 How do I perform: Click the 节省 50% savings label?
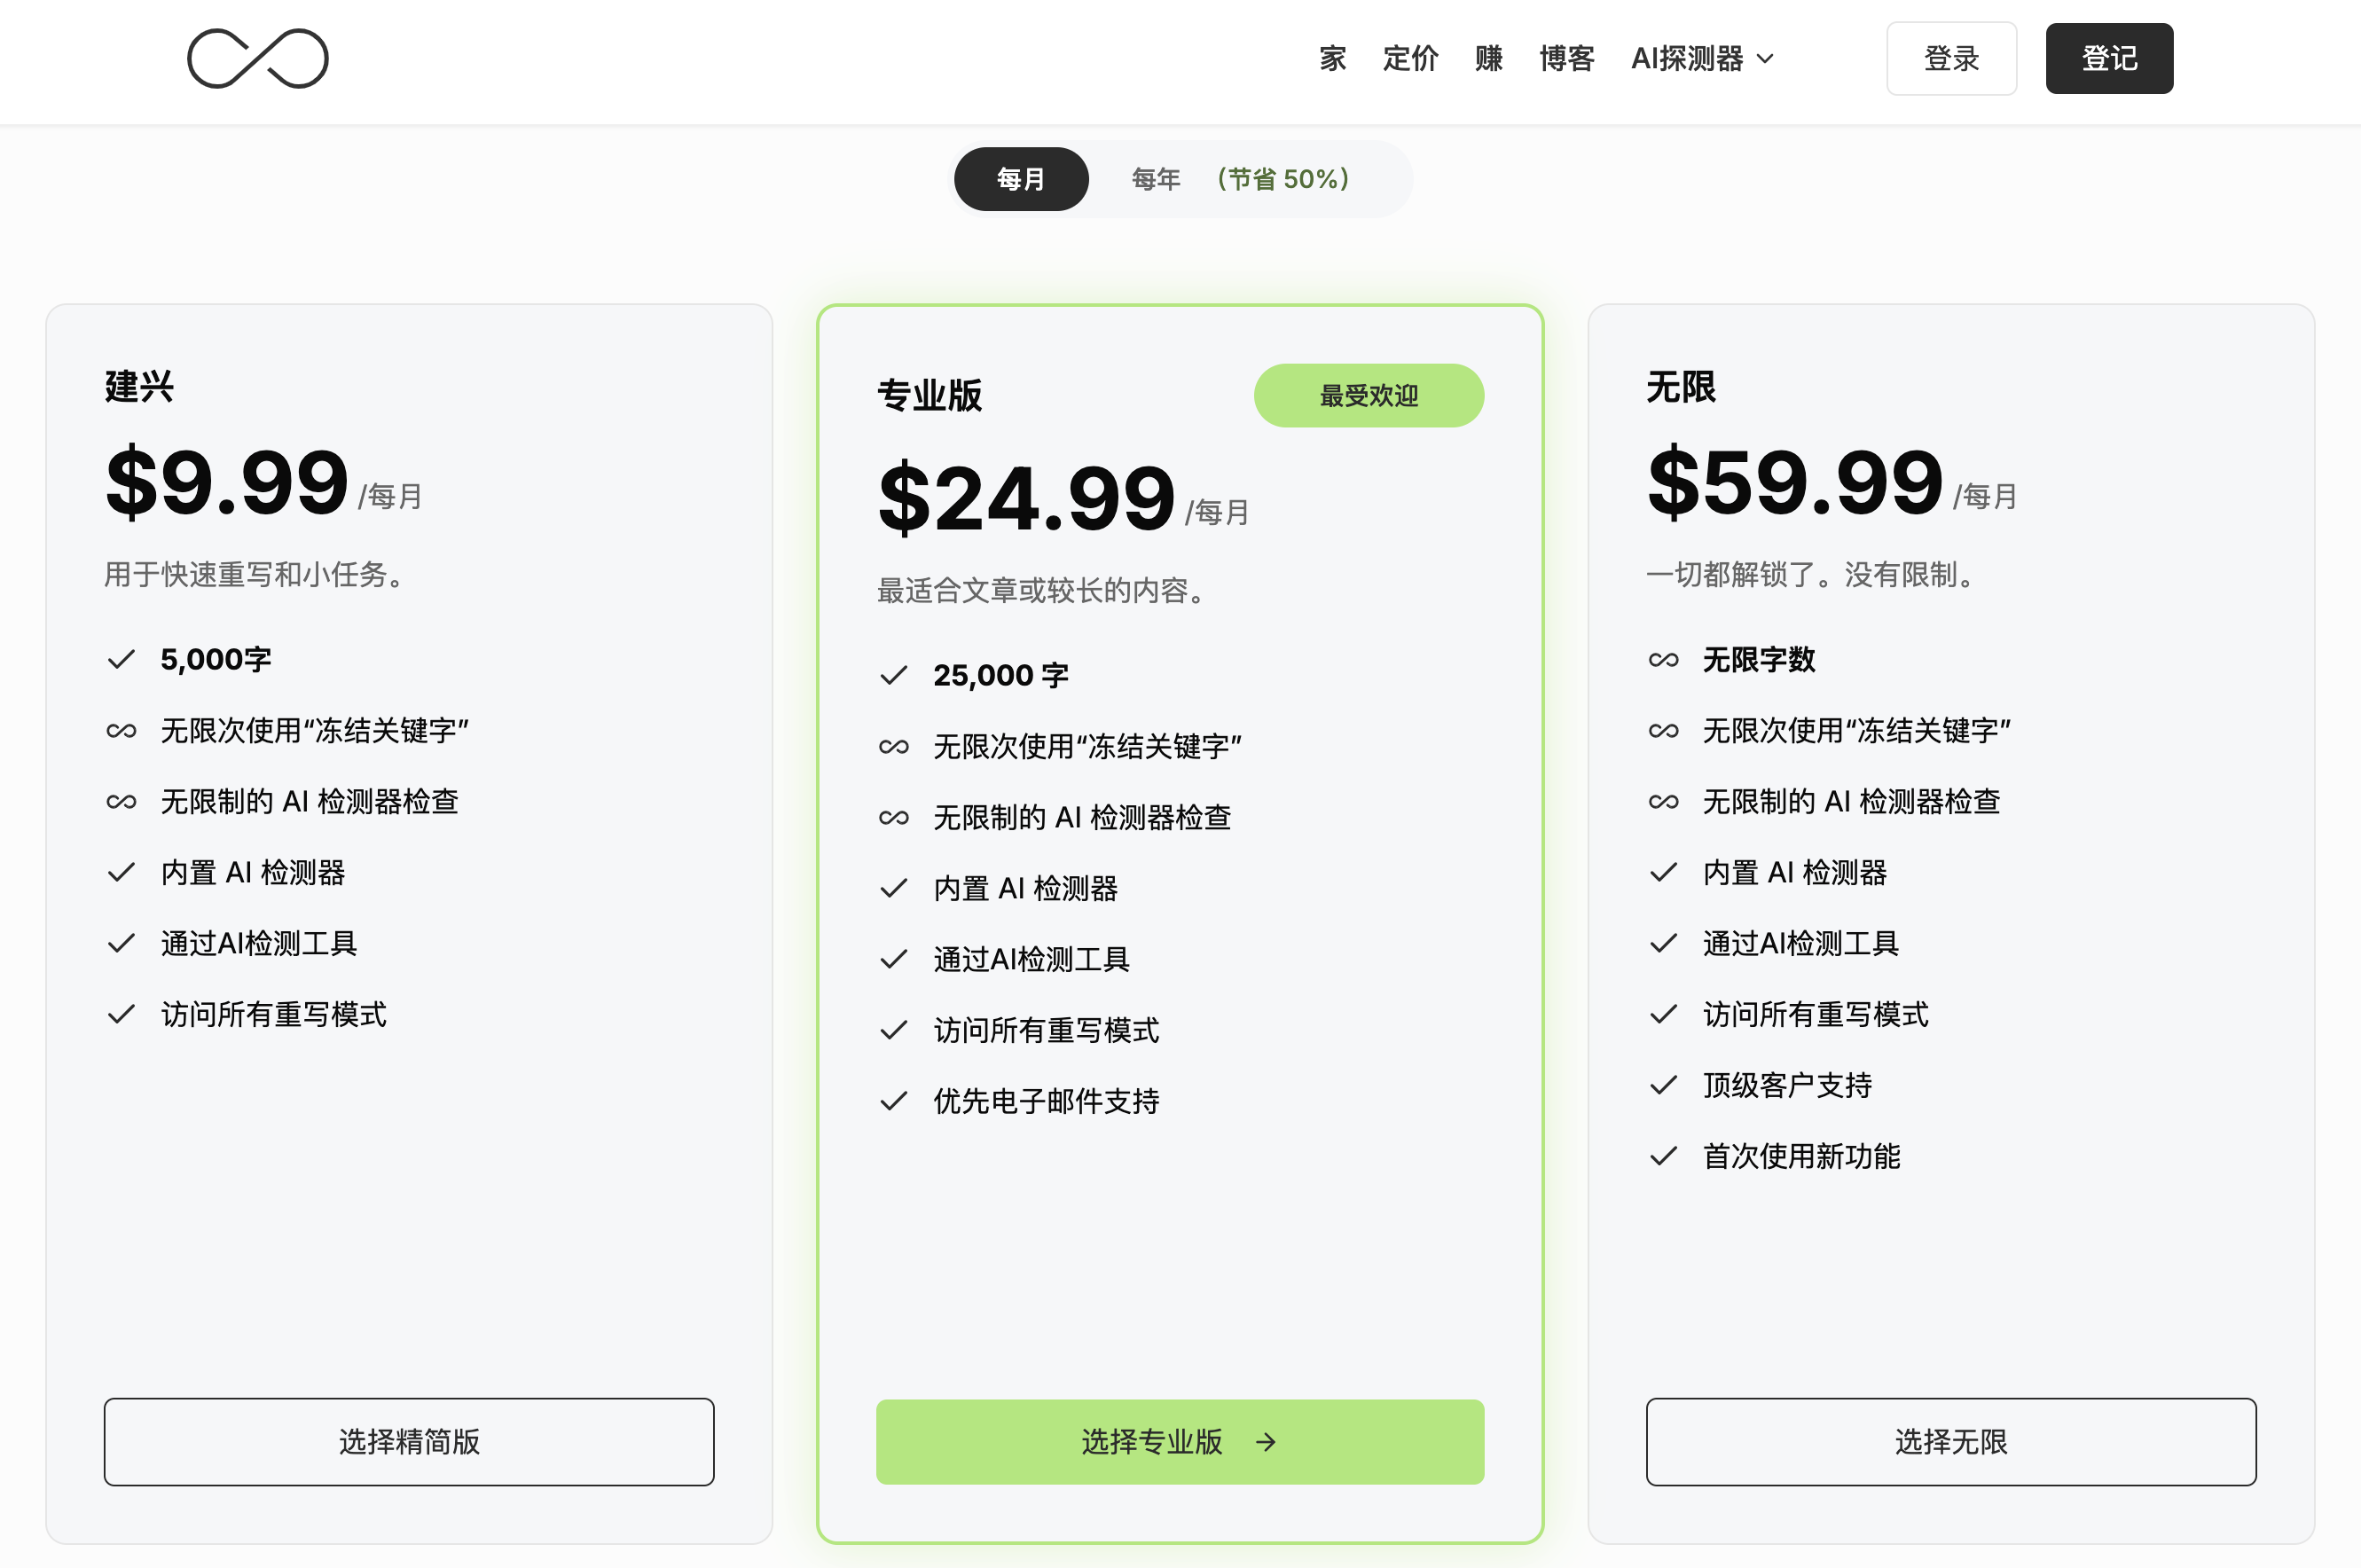[1283, 179]
